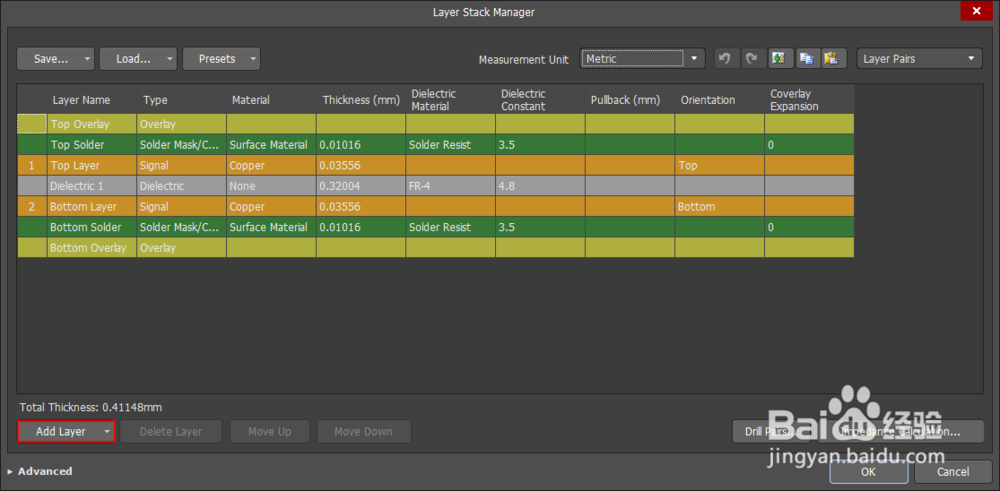The image size is (1000, 491).
Task: Open the Impedance Calculation button
Action: (x=900, y=432)
